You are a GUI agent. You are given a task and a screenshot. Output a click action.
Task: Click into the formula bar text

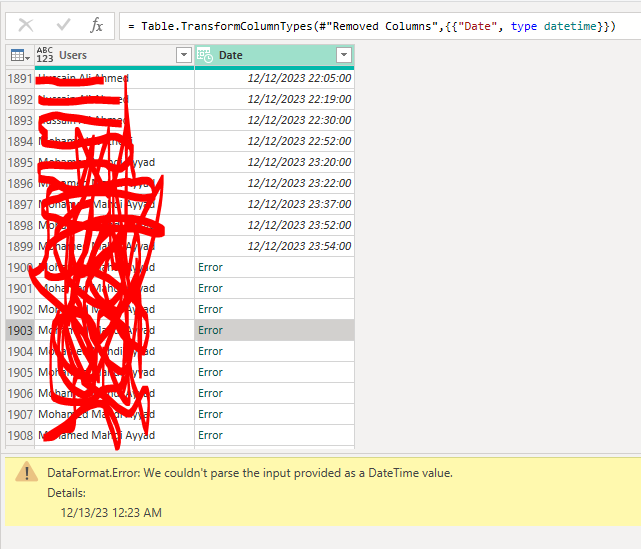[371, 26]
